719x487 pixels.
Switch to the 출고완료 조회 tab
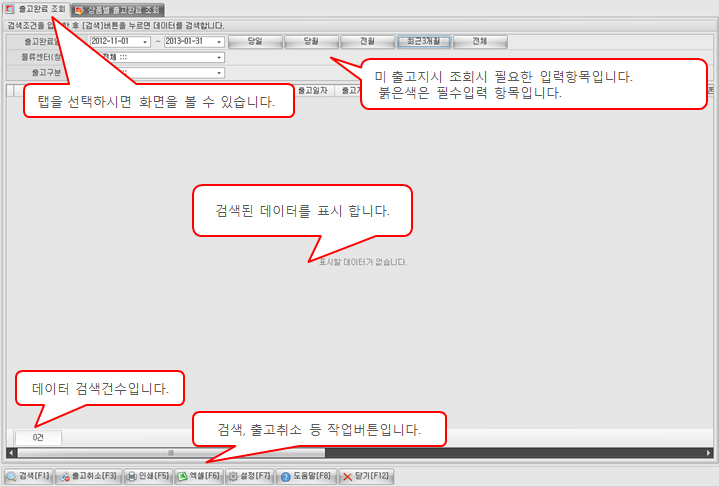36,9
